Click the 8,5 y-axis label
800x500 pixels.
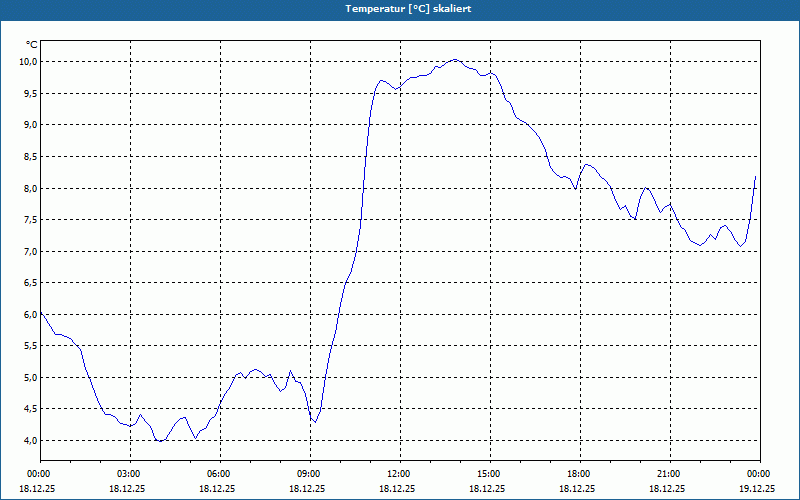pos(31,157)
